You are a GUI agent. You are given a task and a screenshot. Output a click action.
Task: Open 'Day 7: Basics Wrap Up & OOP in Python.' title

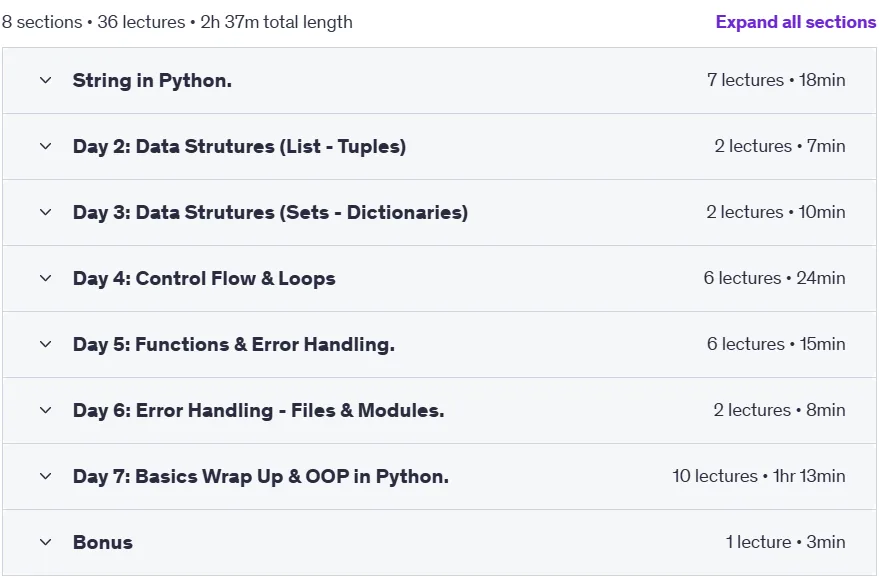pos(261,477)
